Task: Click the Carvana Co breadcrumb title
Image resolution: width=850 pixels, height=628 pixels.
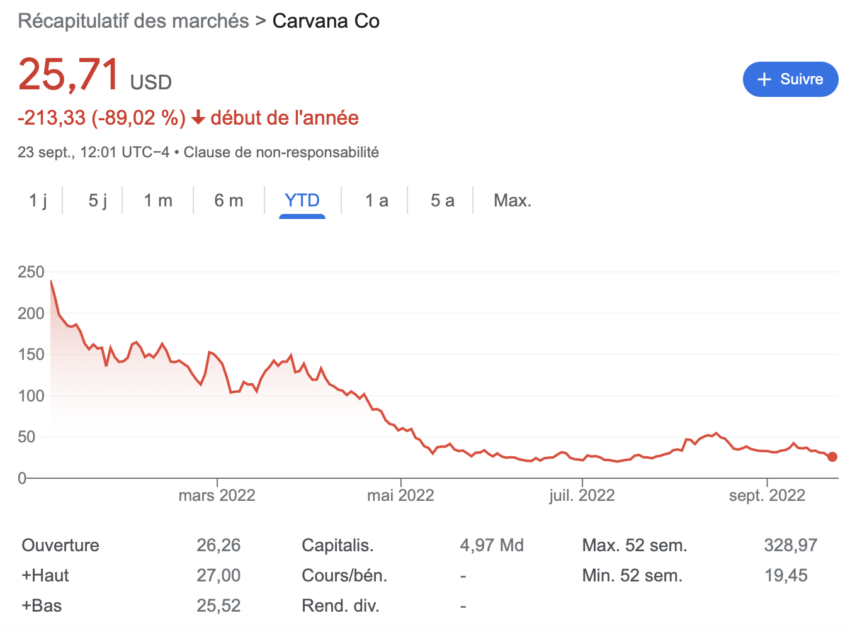Action: [325, 21]
